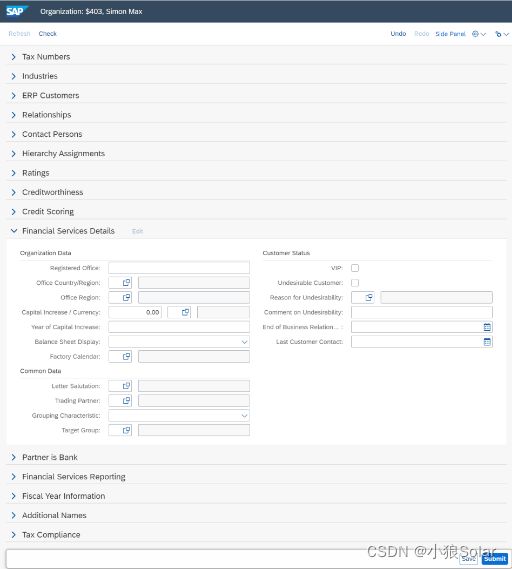Click the 'Common Data' group heading

point(40,371)
